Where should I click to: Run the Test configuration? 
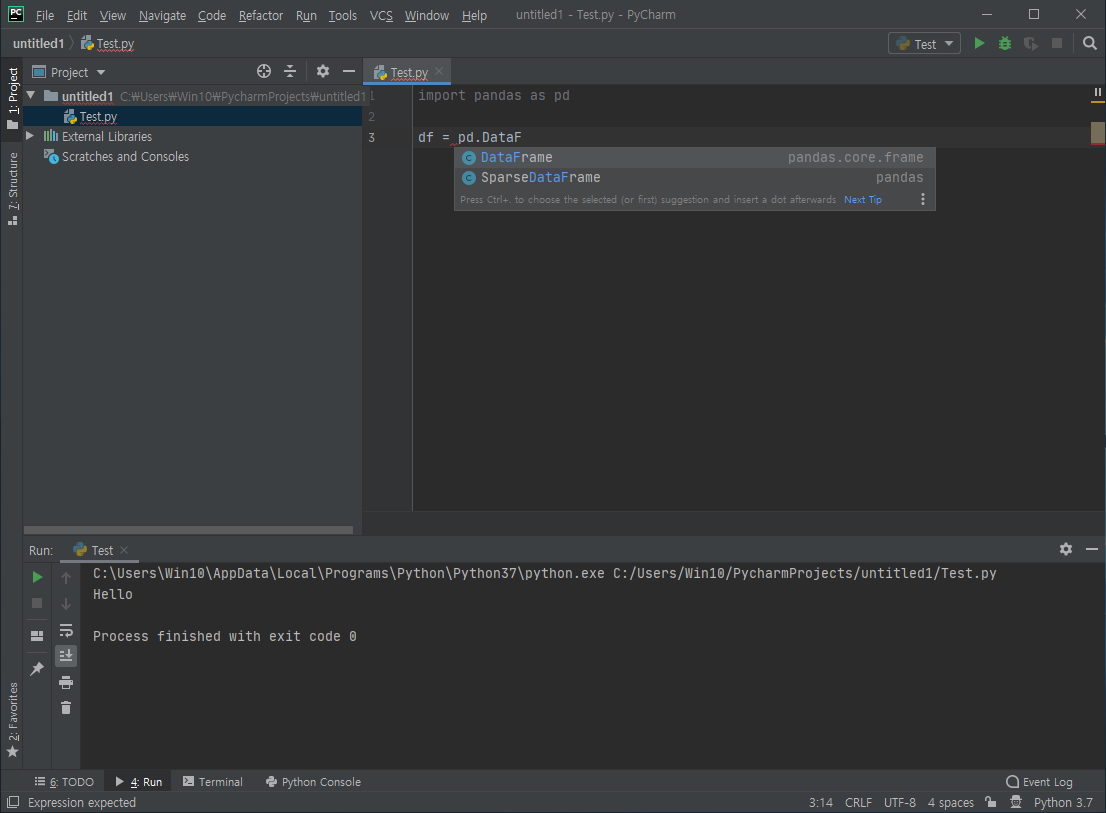point(979,43)
